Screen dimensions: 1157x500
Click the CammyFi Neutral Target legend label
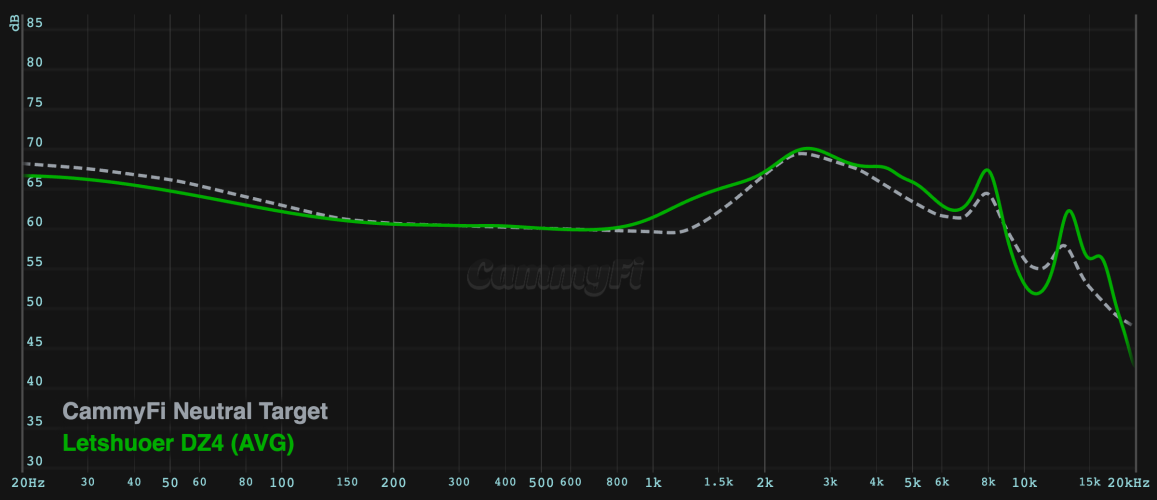pos(196,412)
